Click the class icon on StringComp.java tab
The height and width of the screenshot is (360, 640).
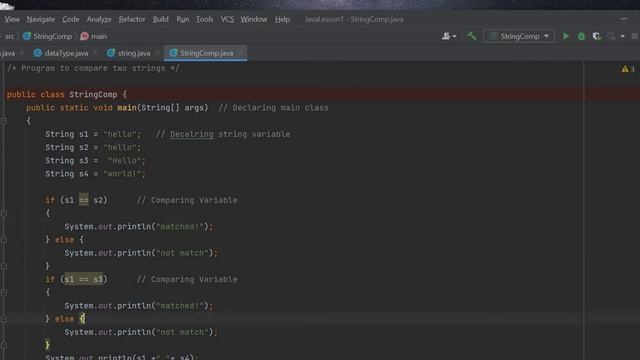173,53
